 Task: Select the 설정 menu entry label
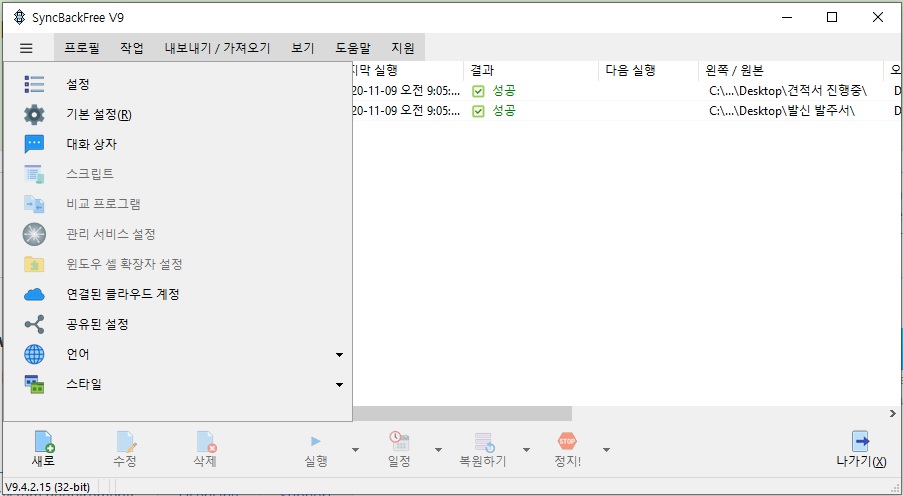click(x=78, y=84)
